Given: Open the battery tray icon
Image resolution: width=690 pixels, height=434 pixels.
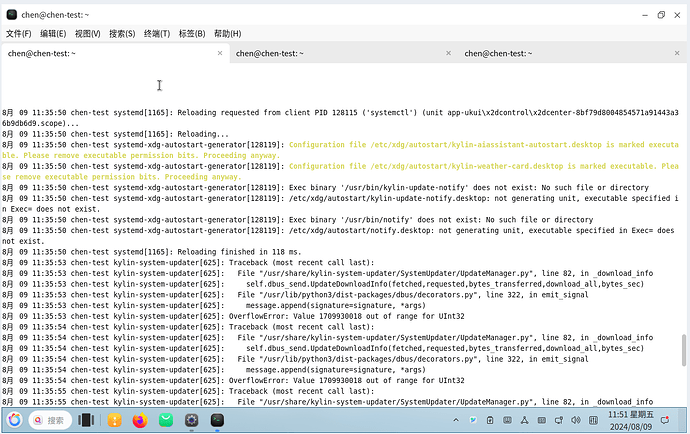Looking at the screenshot, I should coord(490,420).
